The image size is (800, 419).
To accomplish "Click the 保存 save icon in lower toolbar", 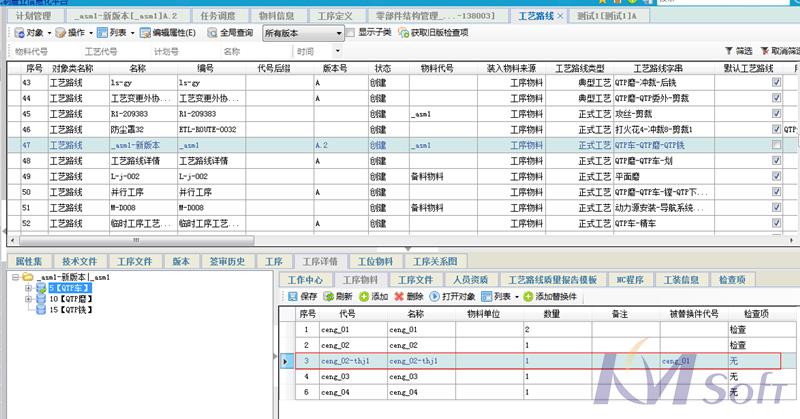I will click(x=291, y=297).
